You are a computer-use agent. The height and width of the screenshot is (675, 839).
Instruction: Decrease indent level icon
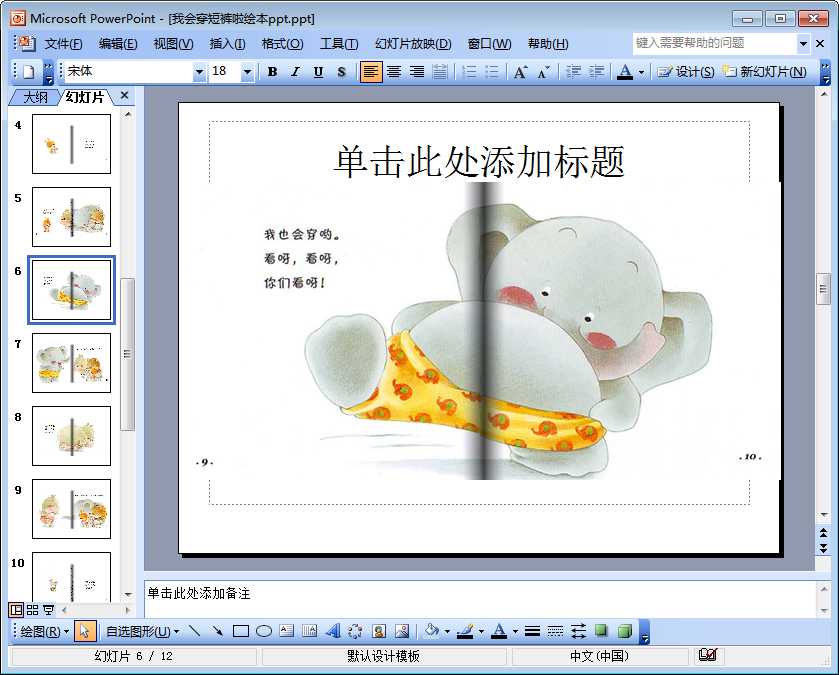click(573, 72)
